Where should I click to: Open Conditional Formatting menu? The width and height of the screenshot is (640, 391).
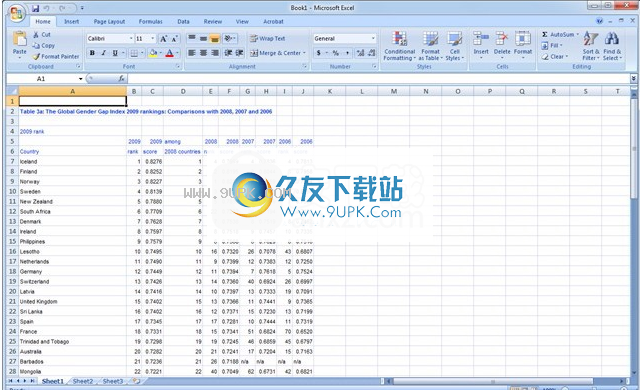399,46
